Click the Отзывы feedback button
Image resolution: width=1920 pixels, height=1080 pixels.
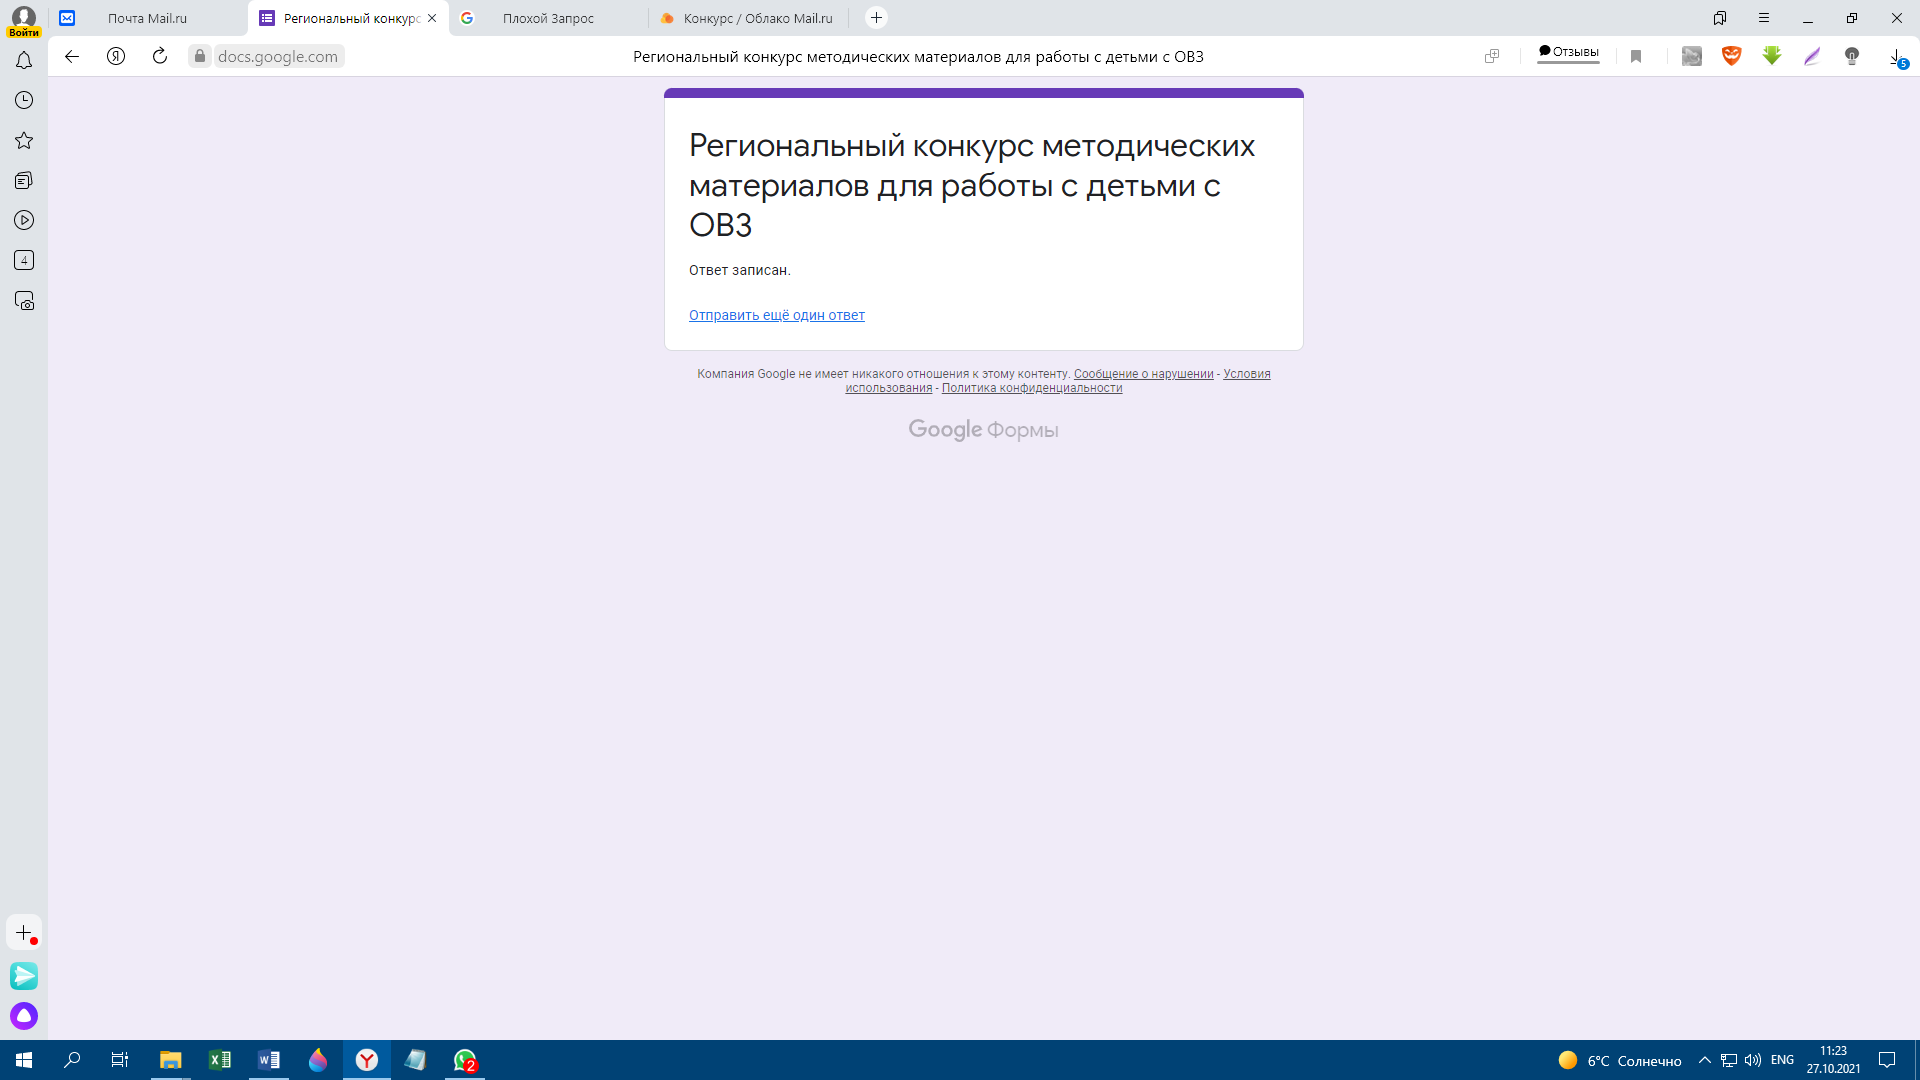pyautogui.click(x=1568, y=52)
